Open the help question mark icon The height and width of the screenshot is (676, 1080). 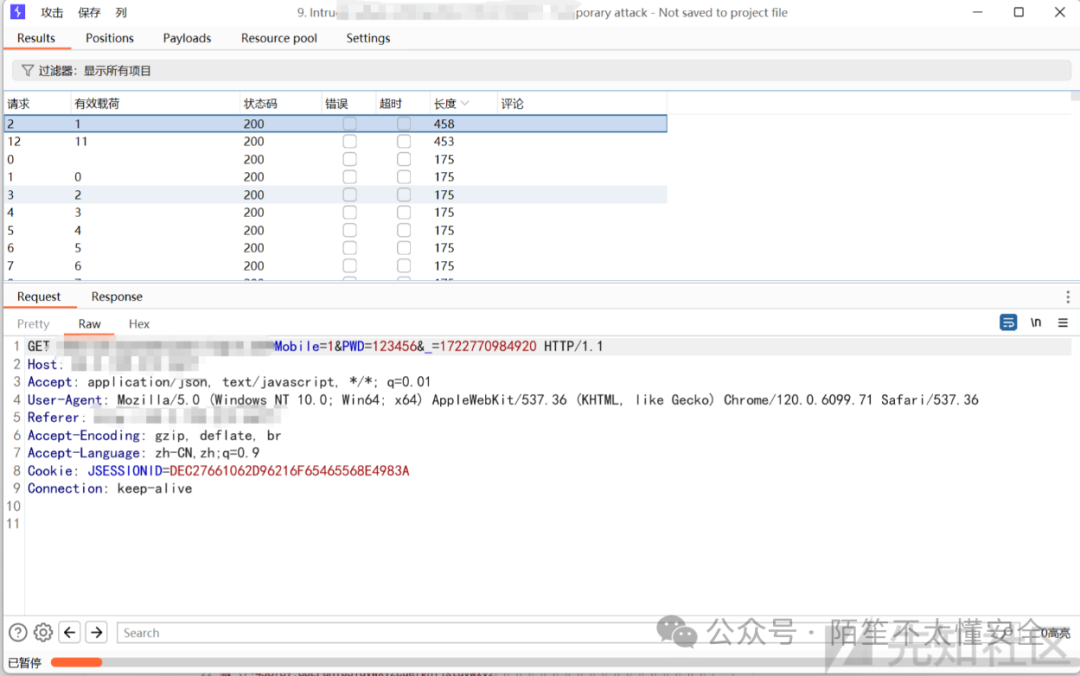pyautogui.click(x=18, y=632)
